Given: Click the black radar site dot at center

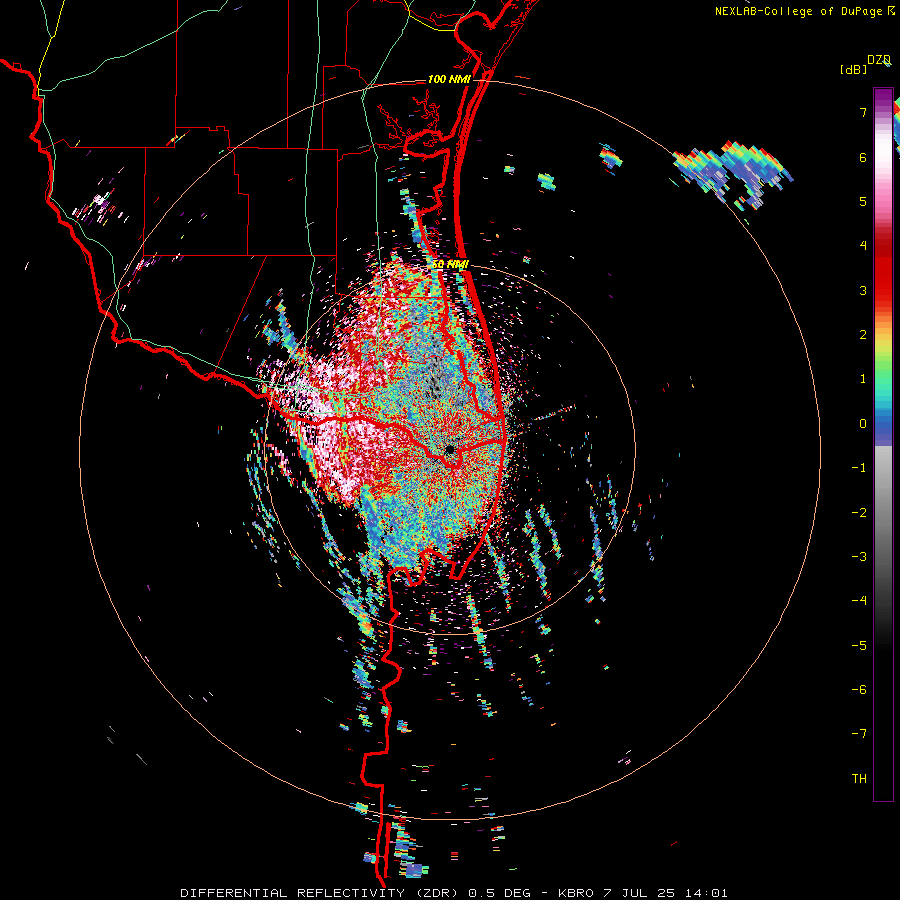Looking at the screenshot, I should point(449,449).
